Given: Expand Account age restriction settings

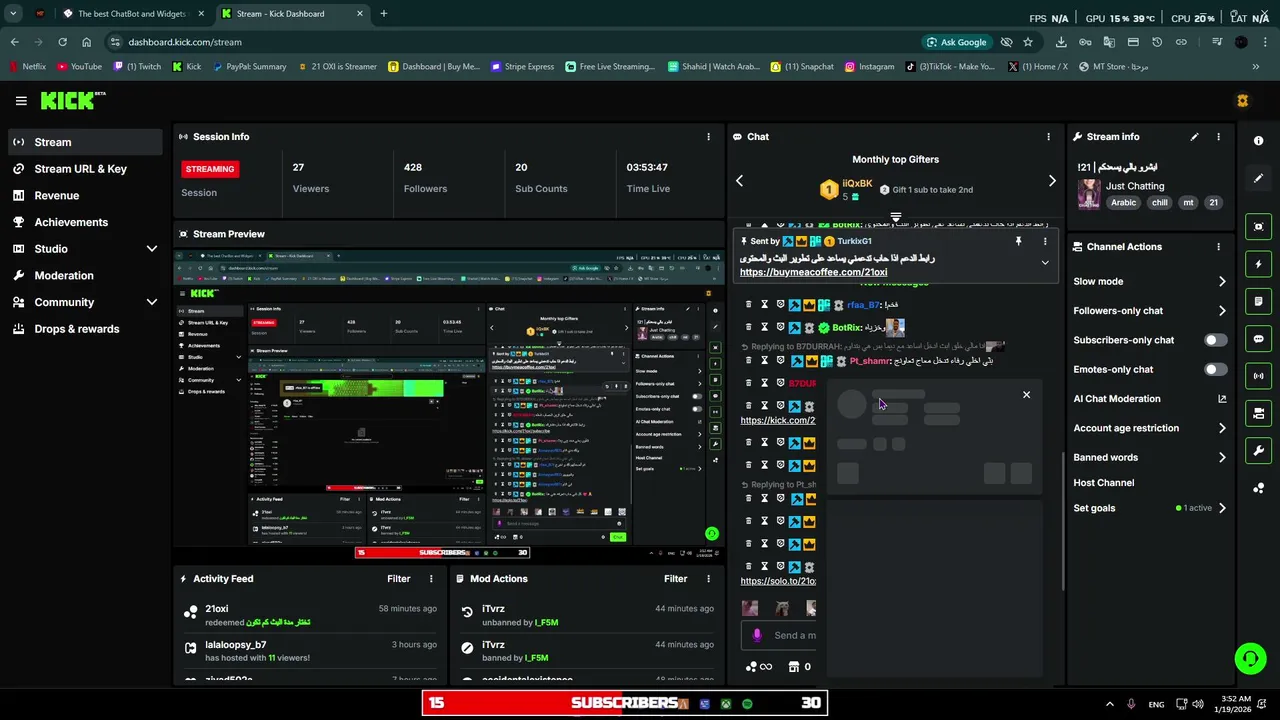Looking at the screenshot, I should [1221, 428].
